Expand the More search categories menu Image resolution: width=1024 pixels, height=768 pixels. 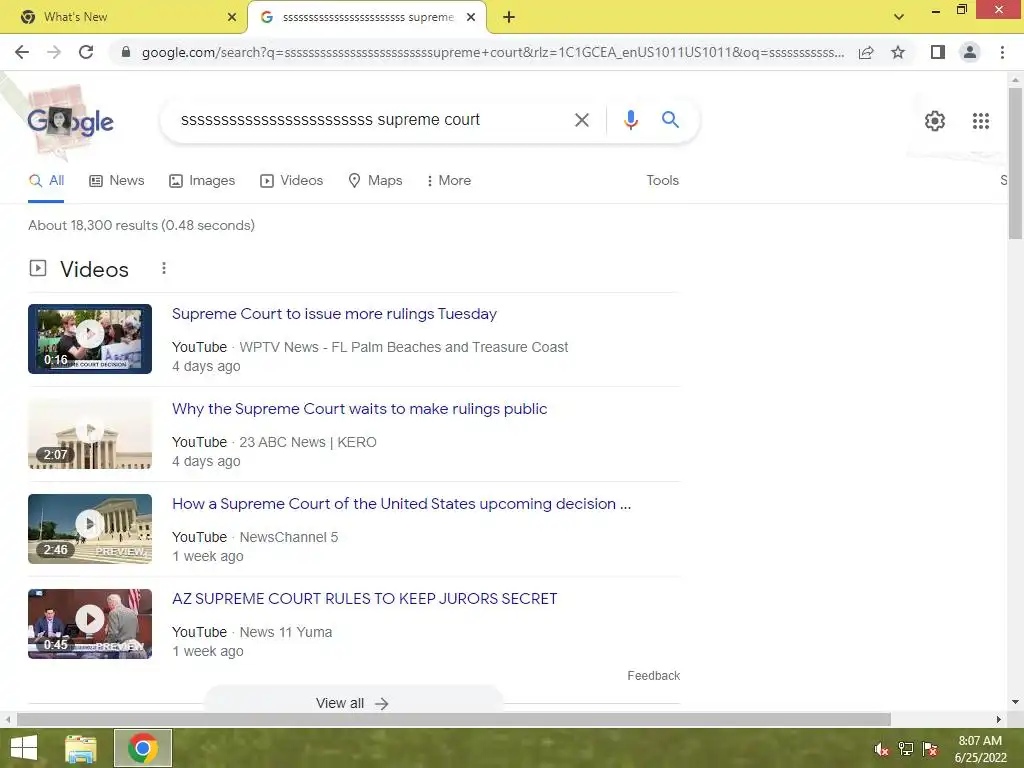click(448, 181)
